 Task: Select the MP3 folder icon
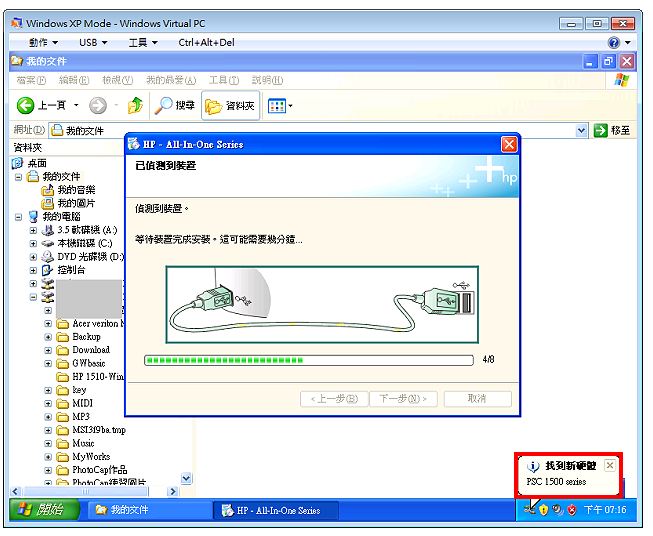[62, 417]
